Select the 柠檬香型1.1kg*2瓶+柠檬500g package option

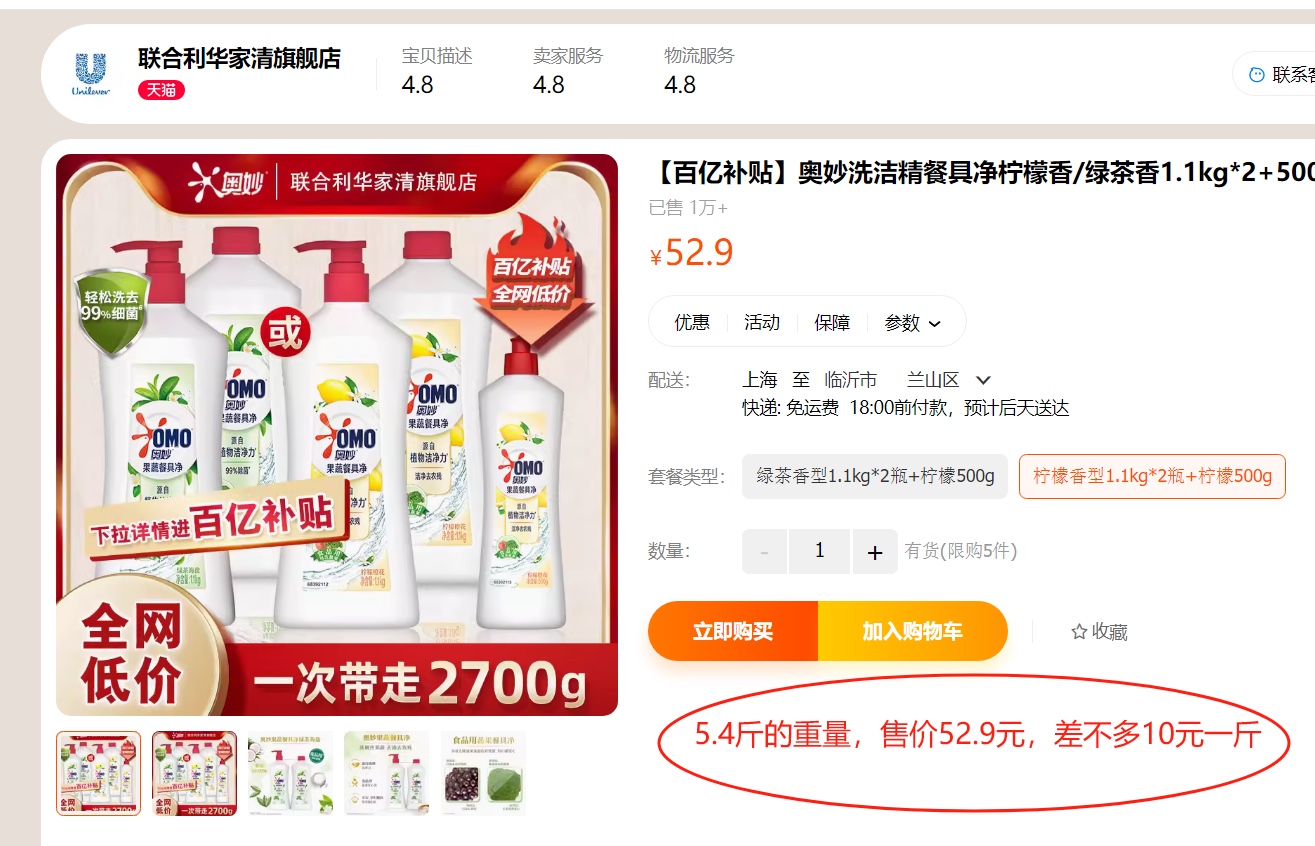pyautogui.click(x=1152, y=476)
